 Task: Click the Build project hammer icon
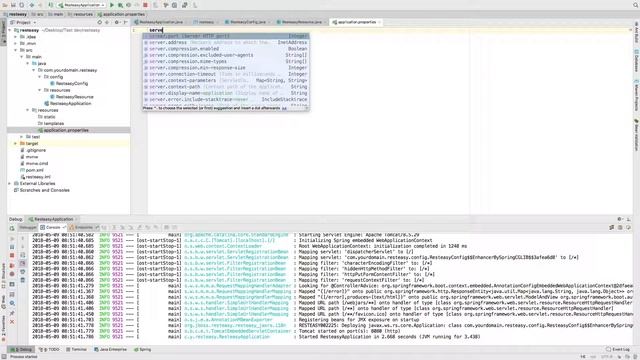coord(51,5)
